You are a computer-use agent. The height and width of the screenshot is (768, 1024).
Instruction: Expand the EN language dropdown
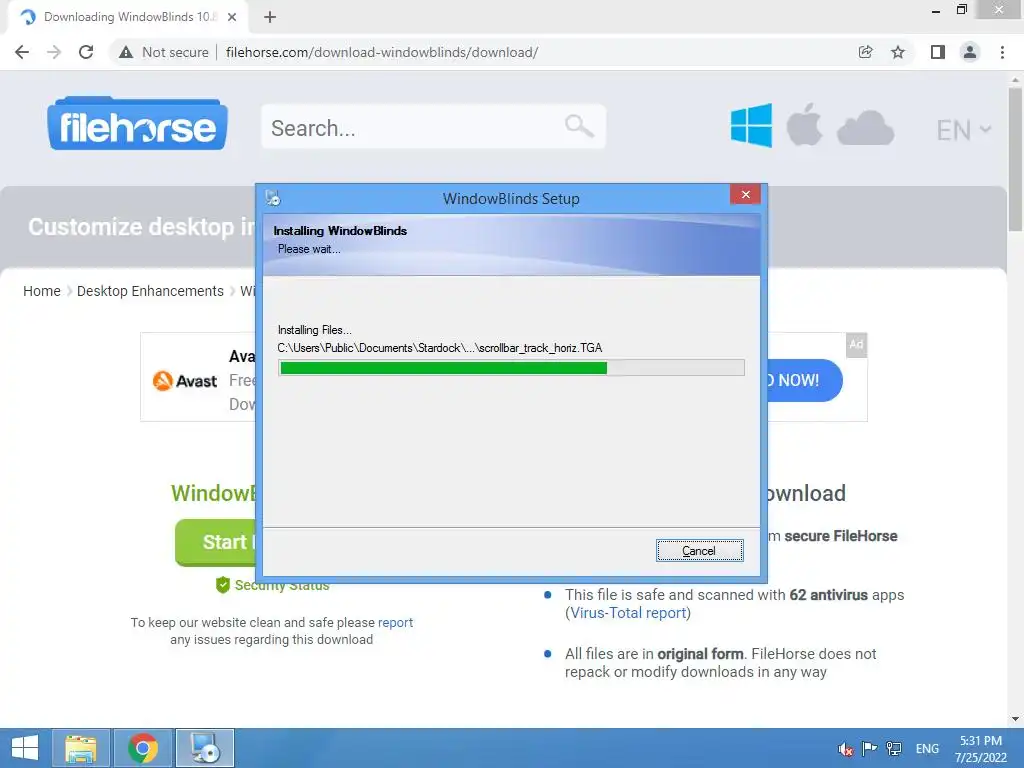tap(963, 130)
